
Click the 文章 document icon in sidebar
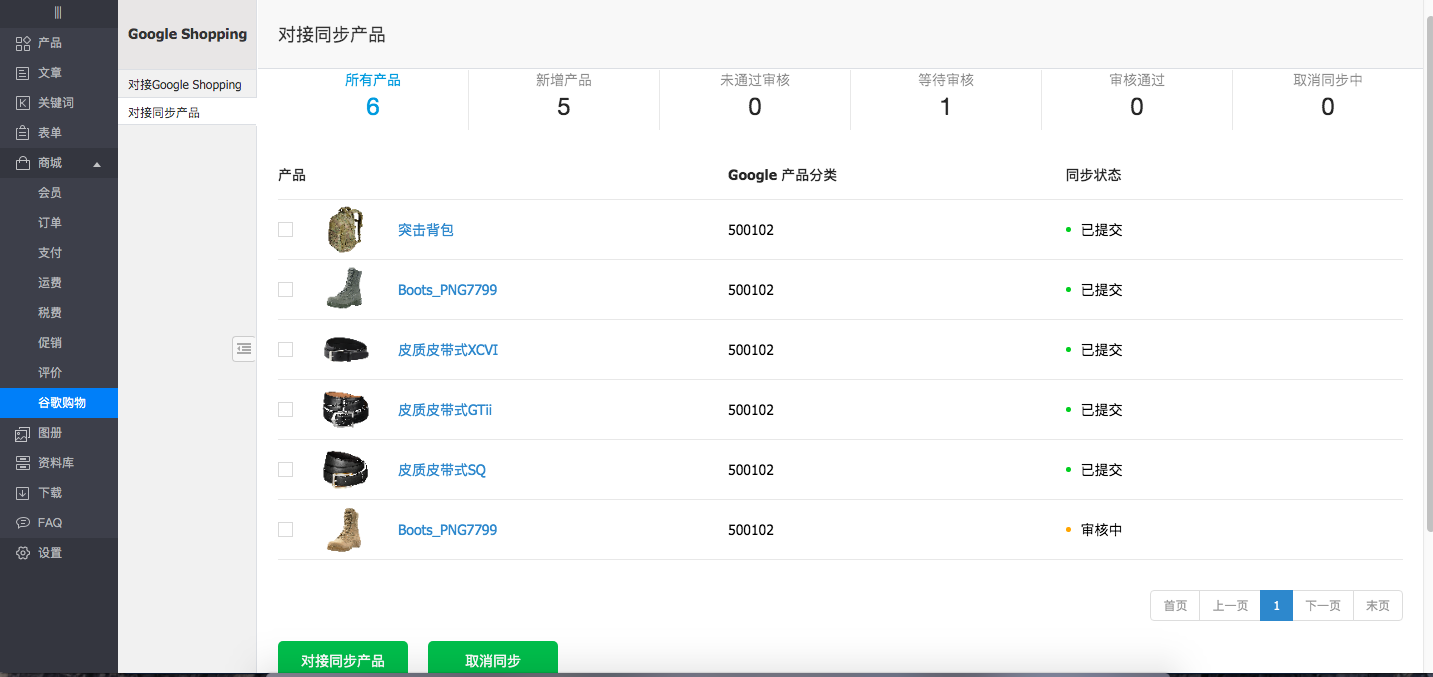pyautogui.click(x=23, y=73)
